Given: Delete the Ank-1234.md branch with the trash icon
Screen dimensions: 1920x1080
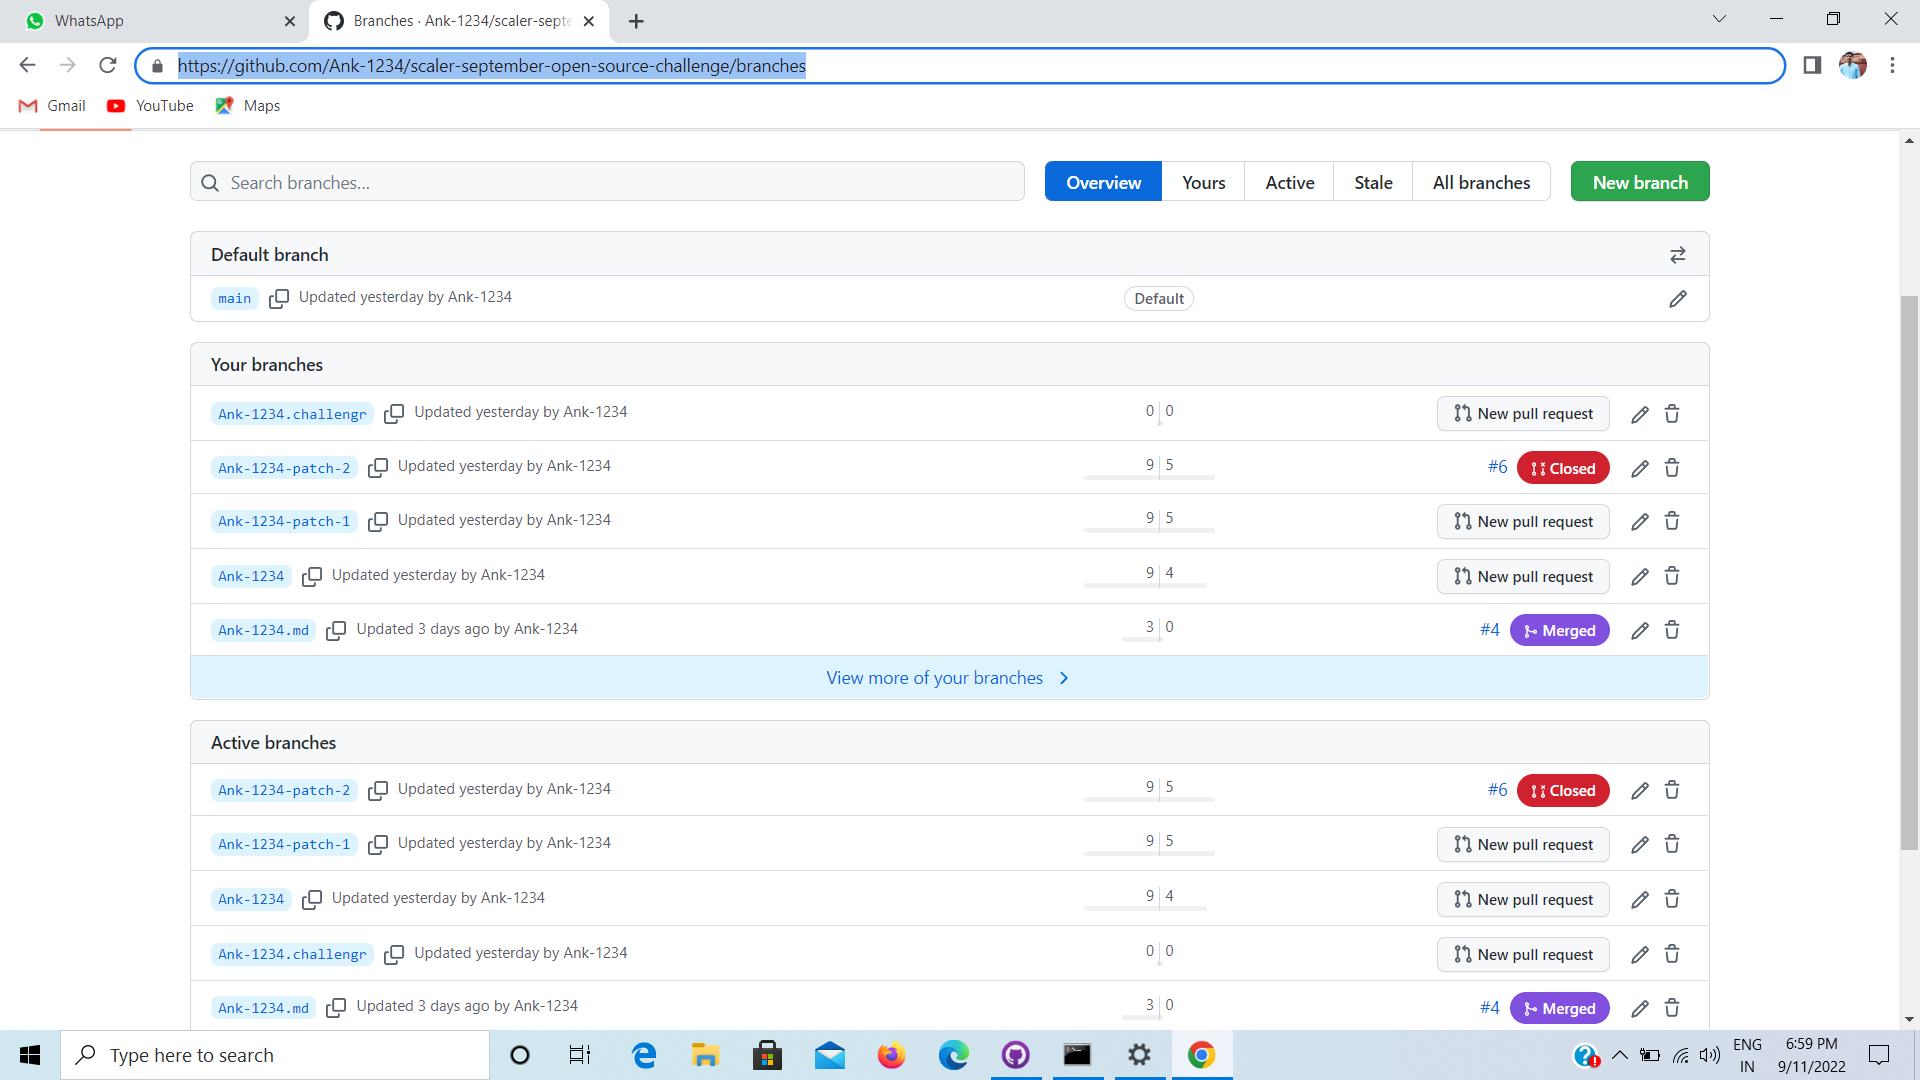Looking at the screenshot, I should pyautogui.click(x=1671, y=630).
